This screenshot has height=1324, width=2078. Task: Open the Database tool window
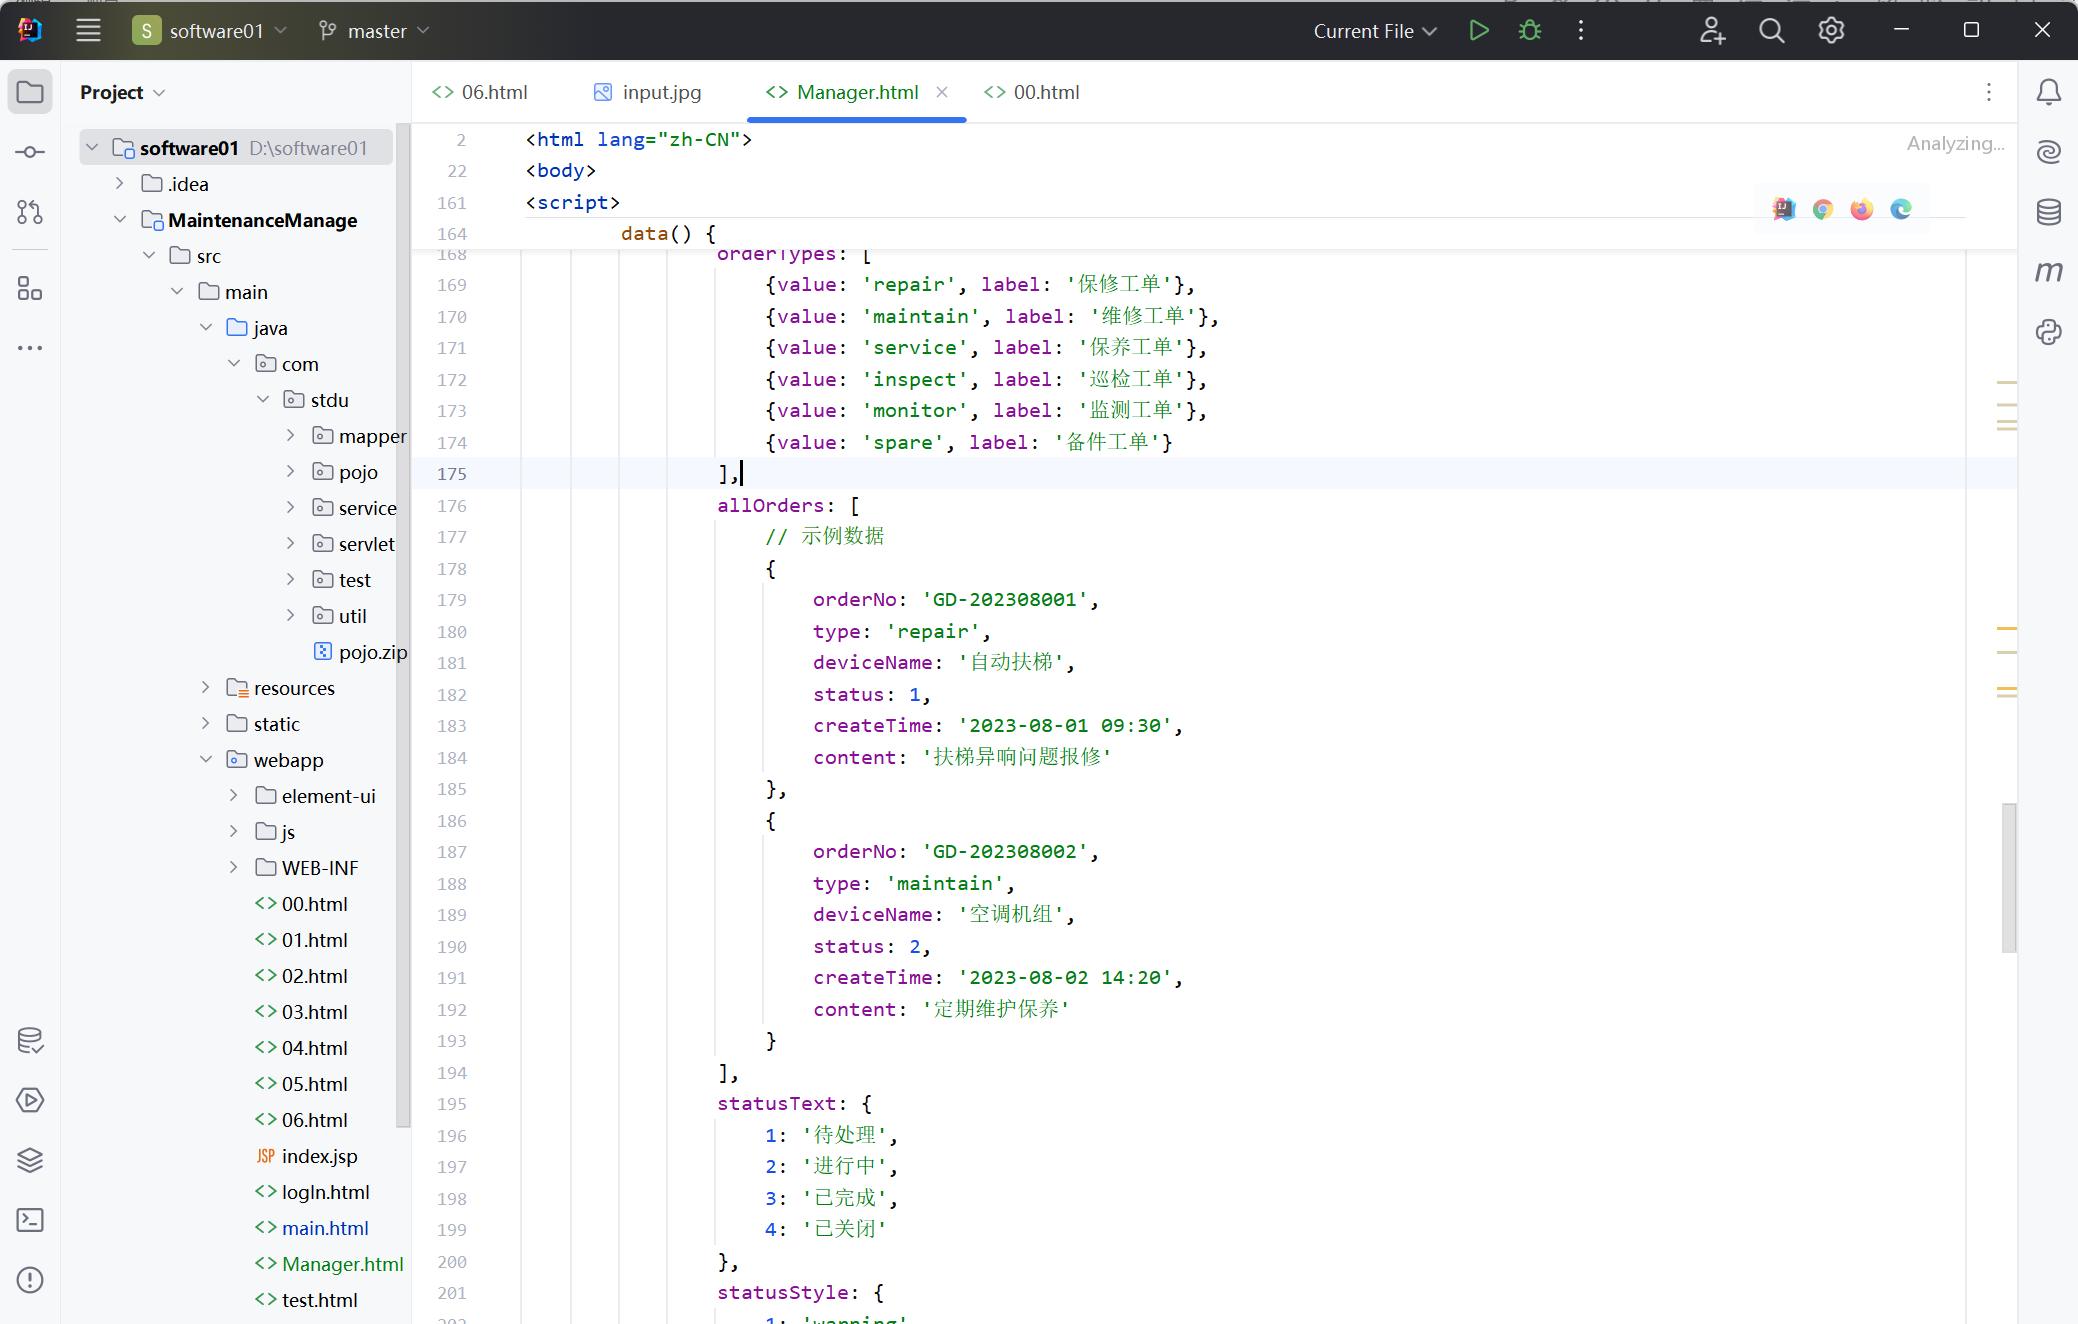pos(2048,212)
